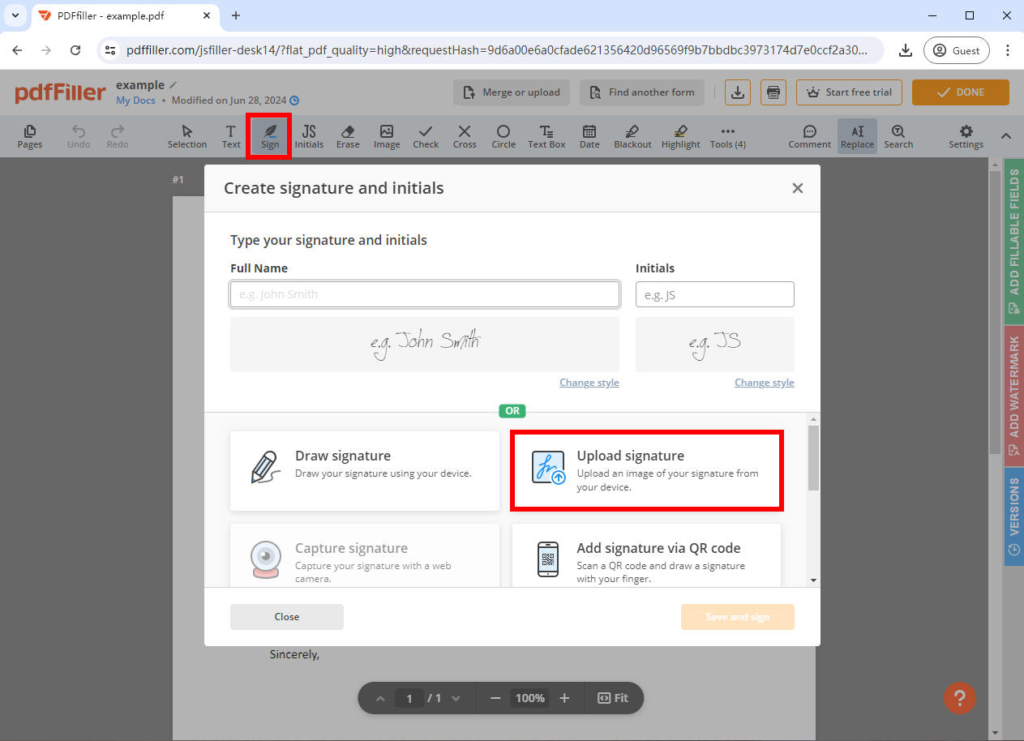The width and height of the screenshot is (1024, 741).
Task: Click Change style under Full Name preview
Action: [589, 383]
